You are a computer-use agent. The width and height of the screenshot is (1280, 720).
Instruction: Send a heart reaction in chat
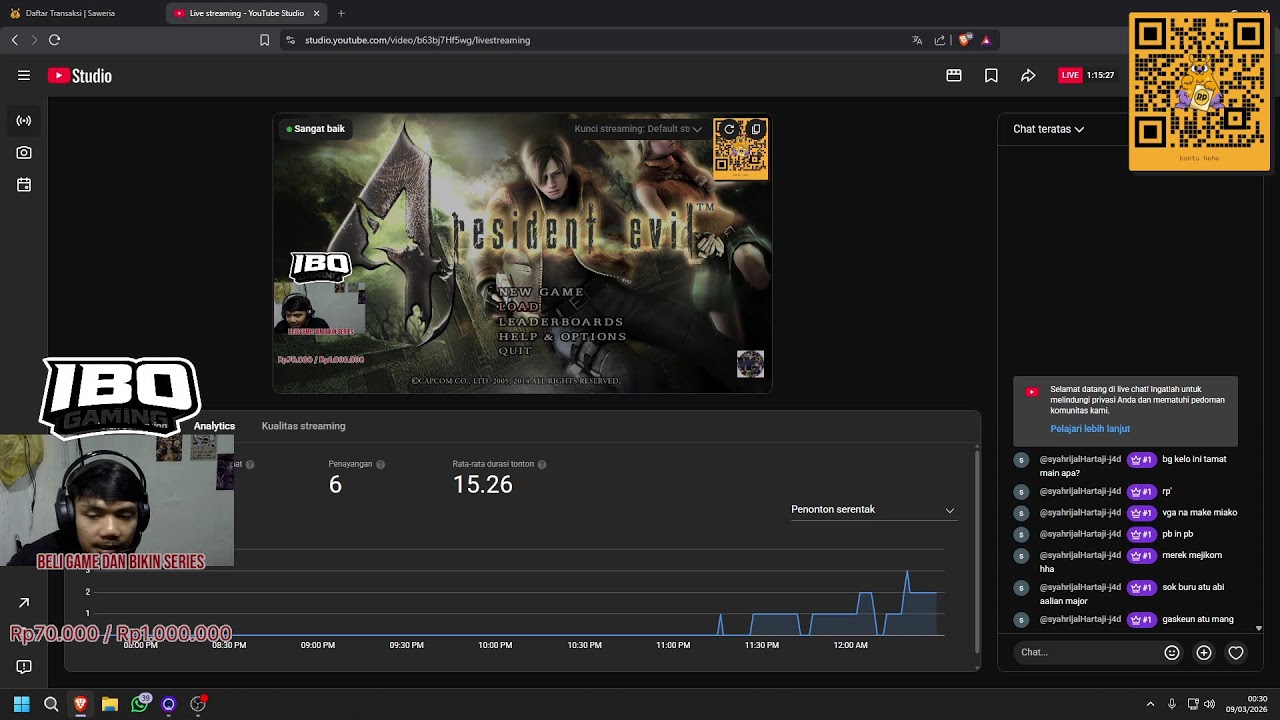click(x=1236, y=652)
